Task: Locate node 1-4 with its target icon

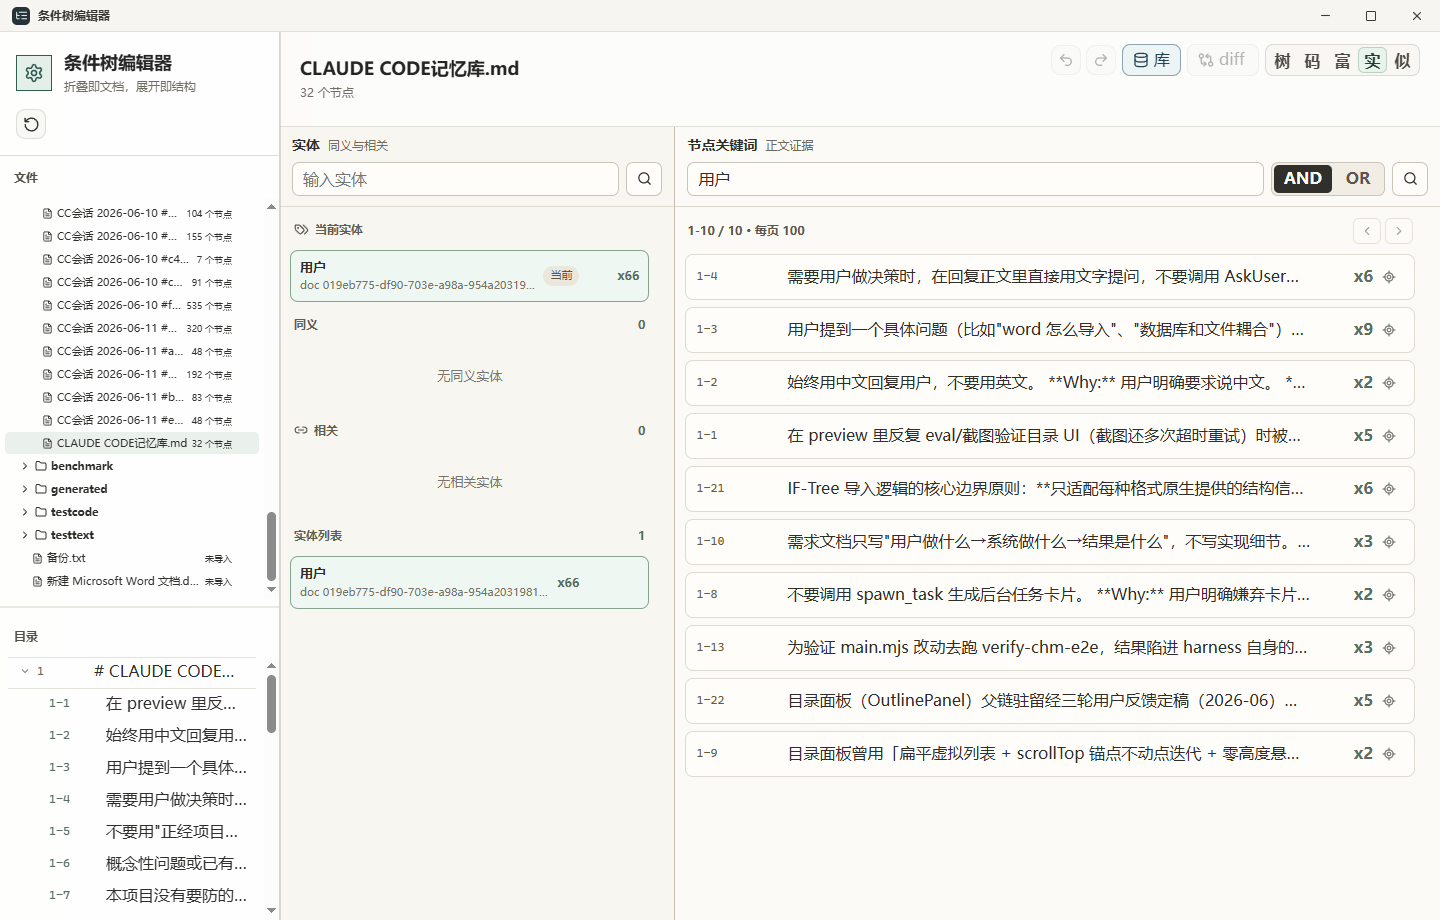Action: 1389,277
